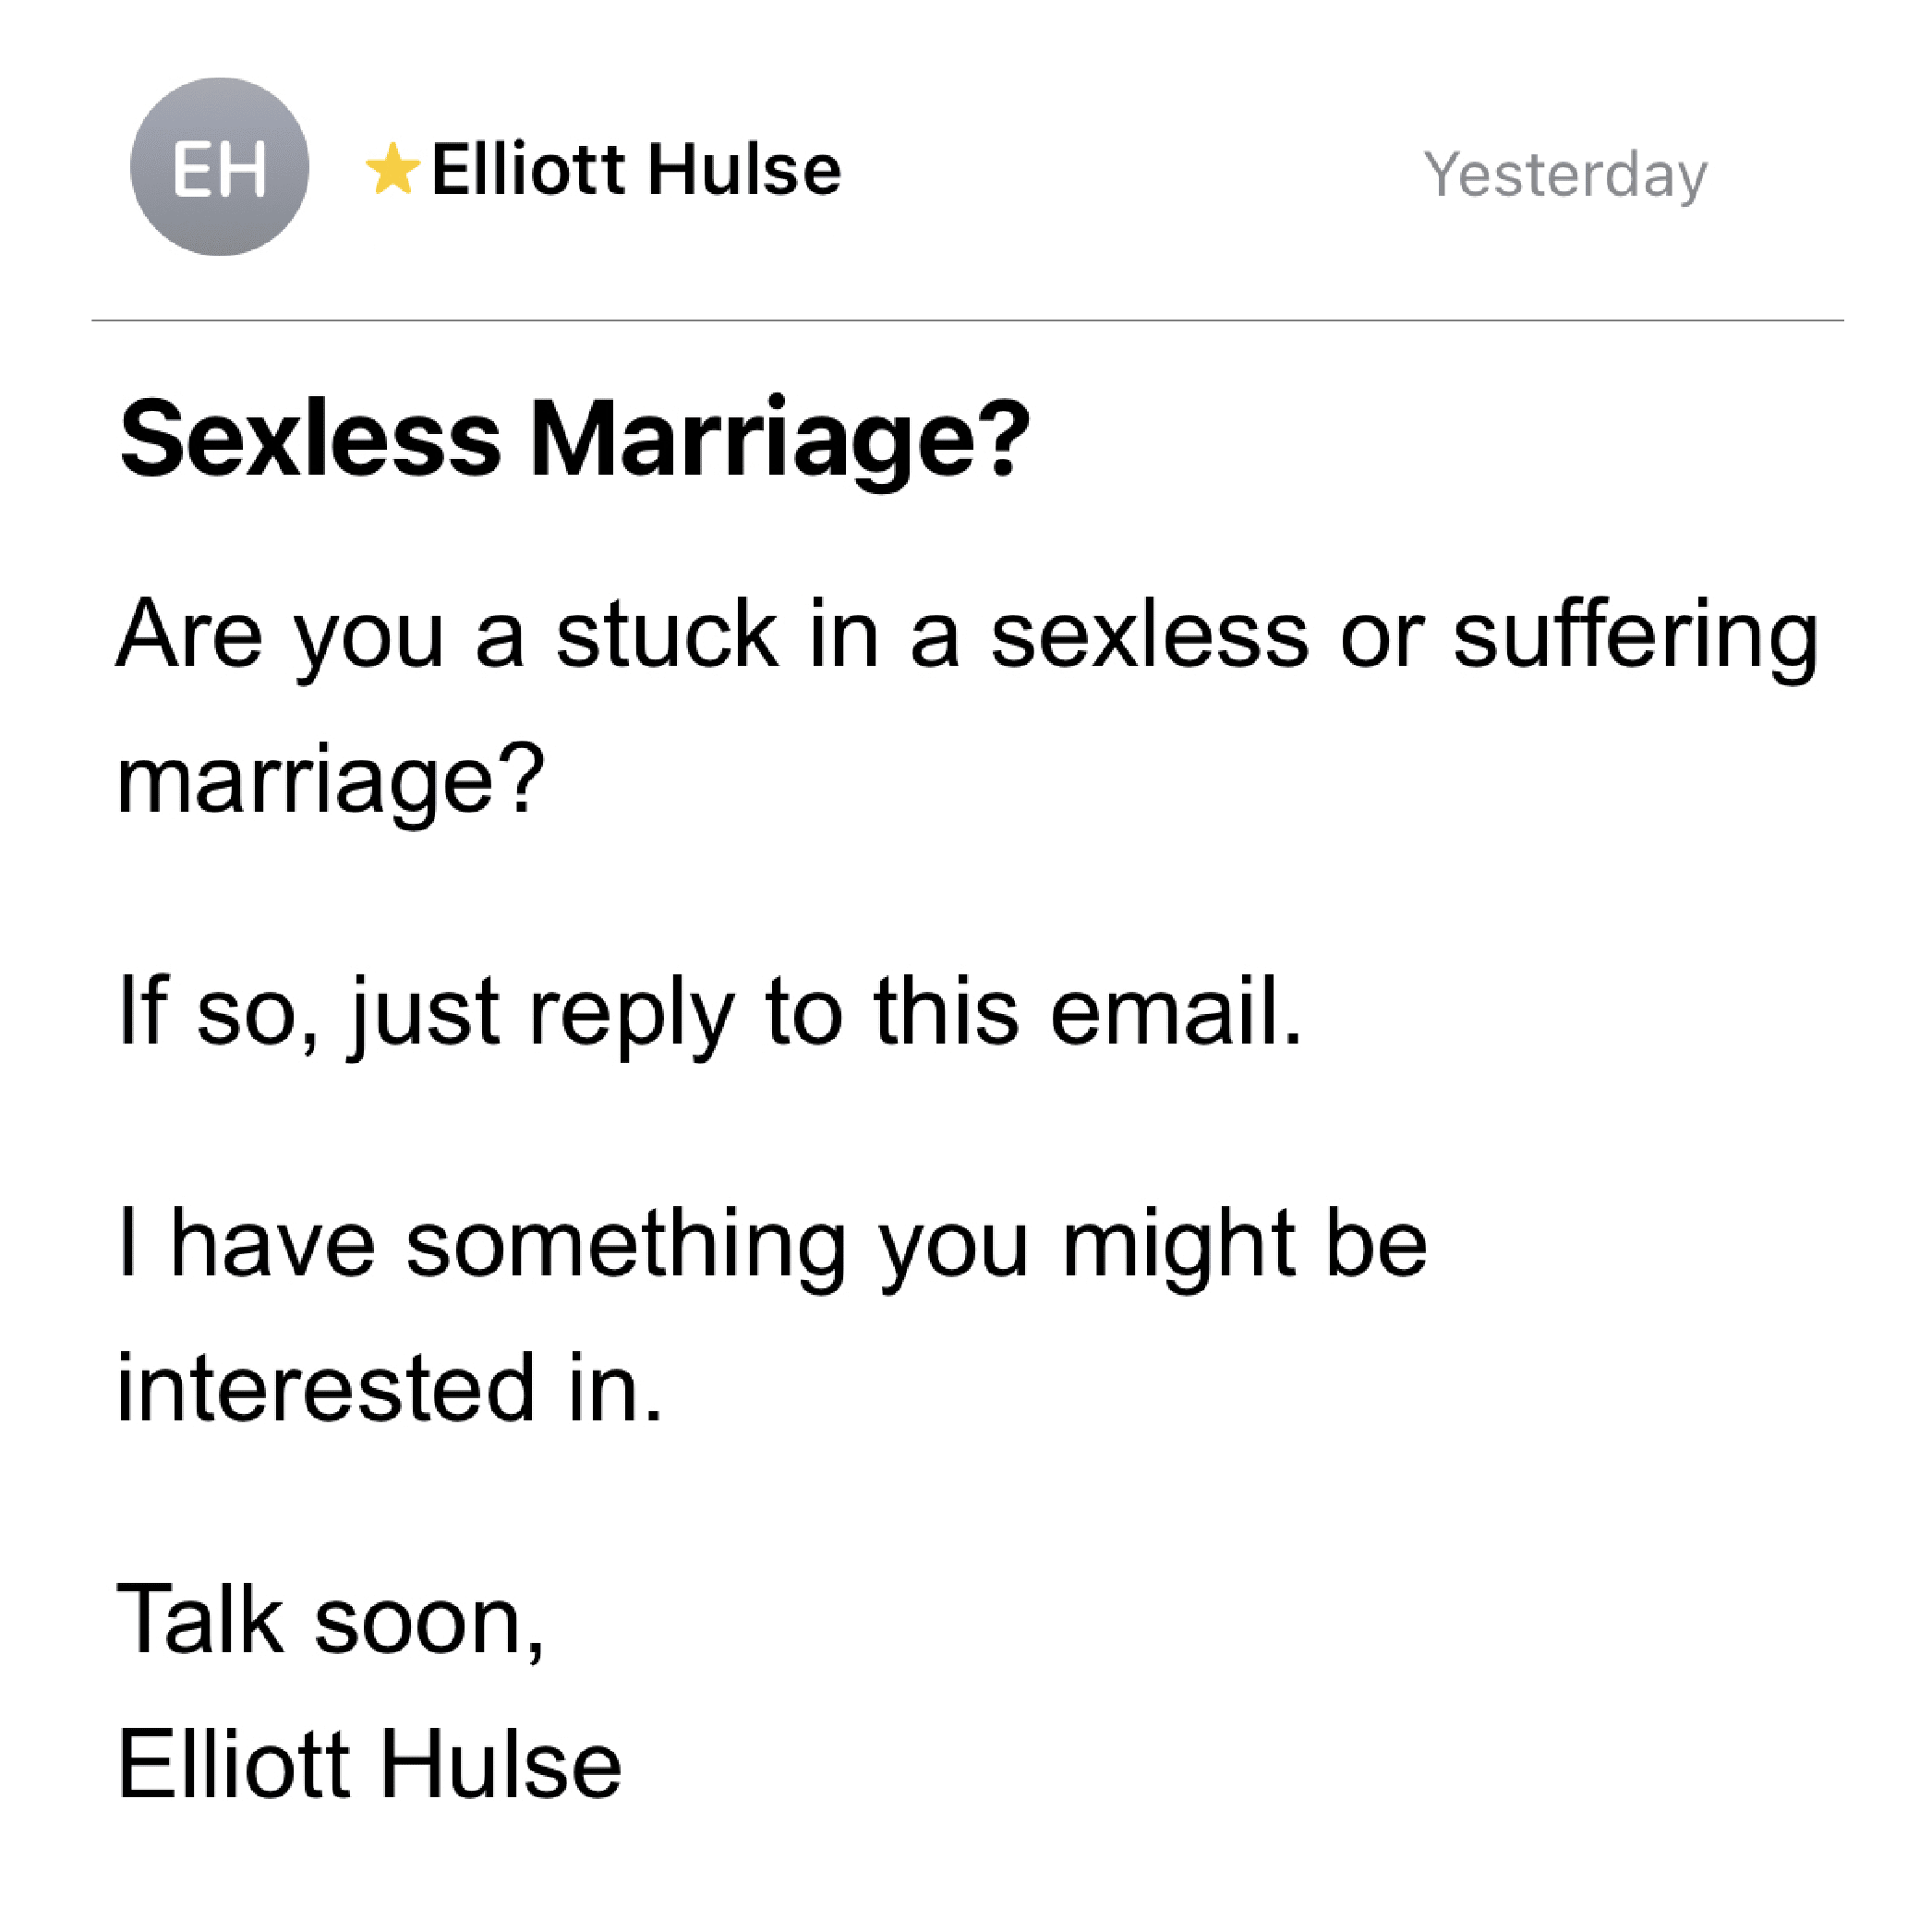The image size is (1932, 1932).
Task: Click the 'interested in.' line
Action: pyautogui.click(x=390, y=1388)
